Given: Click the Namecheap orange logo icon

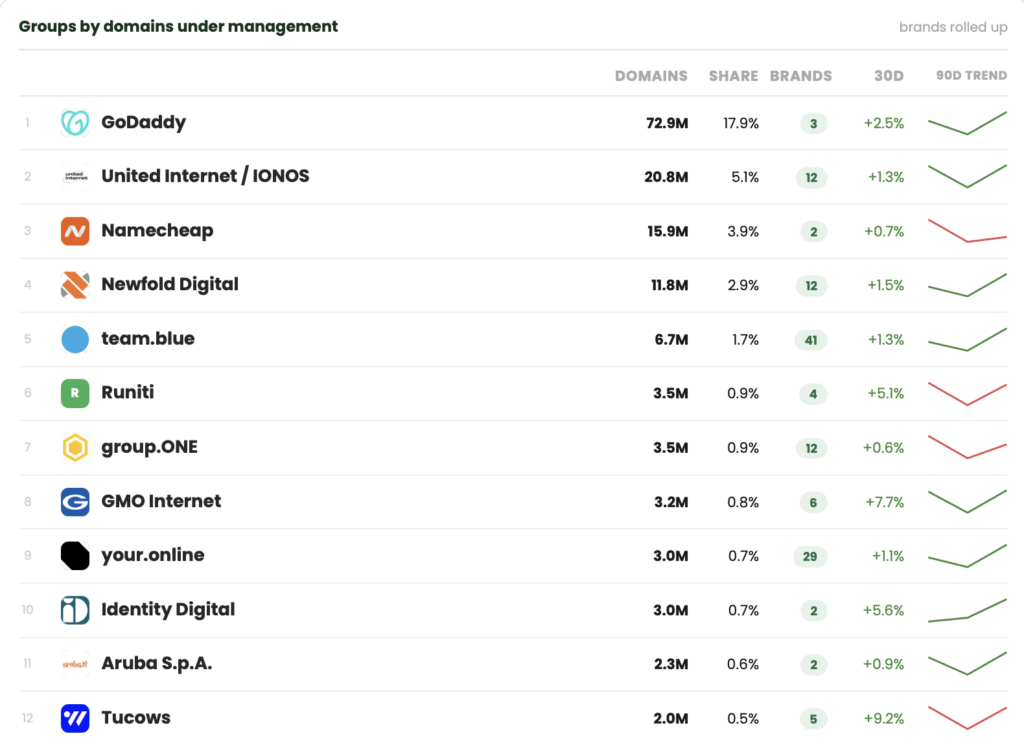Looking at the screenshot, I should tap(75, 231).
